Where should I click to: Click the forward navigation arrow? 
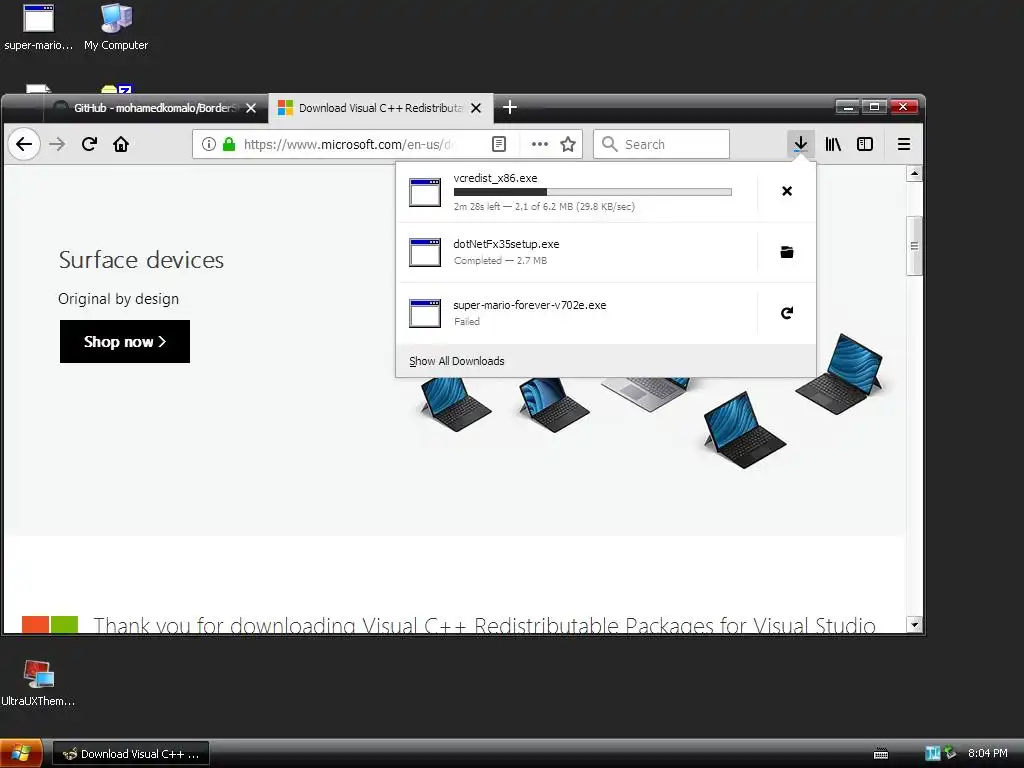[57, 144]
